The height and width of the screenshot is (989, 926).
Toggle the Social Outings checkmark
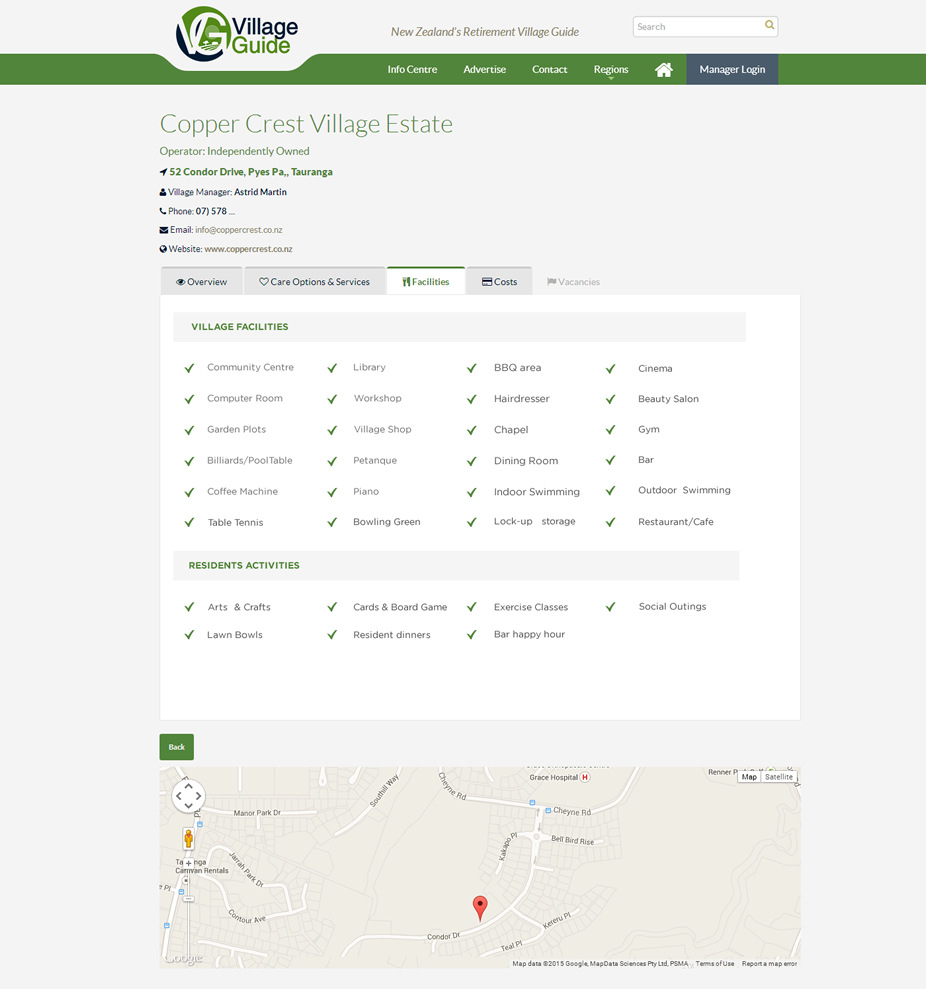click(x=611, y=606)
